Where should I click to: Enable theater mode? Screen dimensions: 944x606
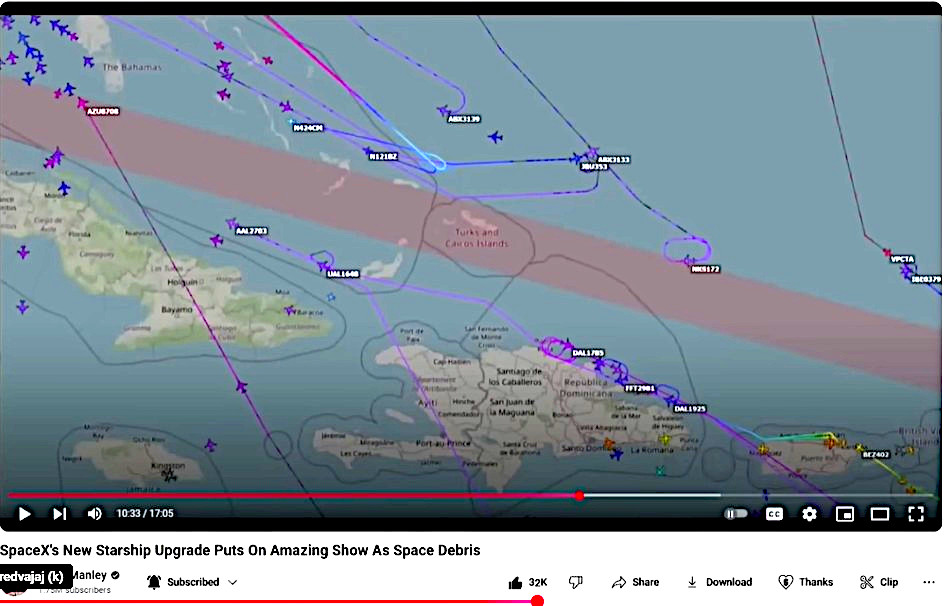coord(880,514)
